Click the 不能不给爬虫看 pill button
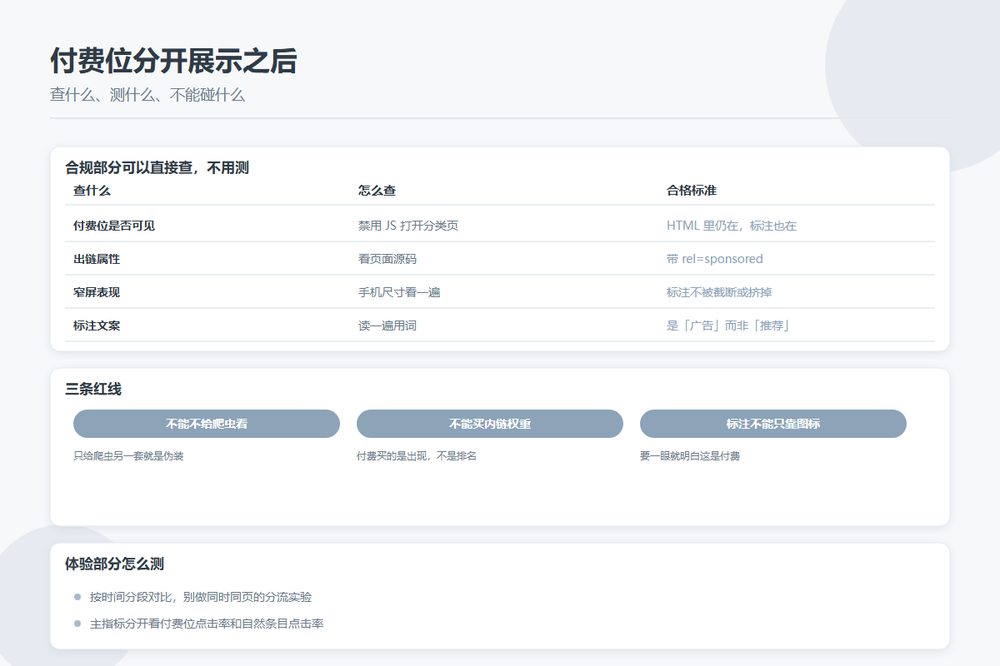1000x666 pixels. click(207, 424)
